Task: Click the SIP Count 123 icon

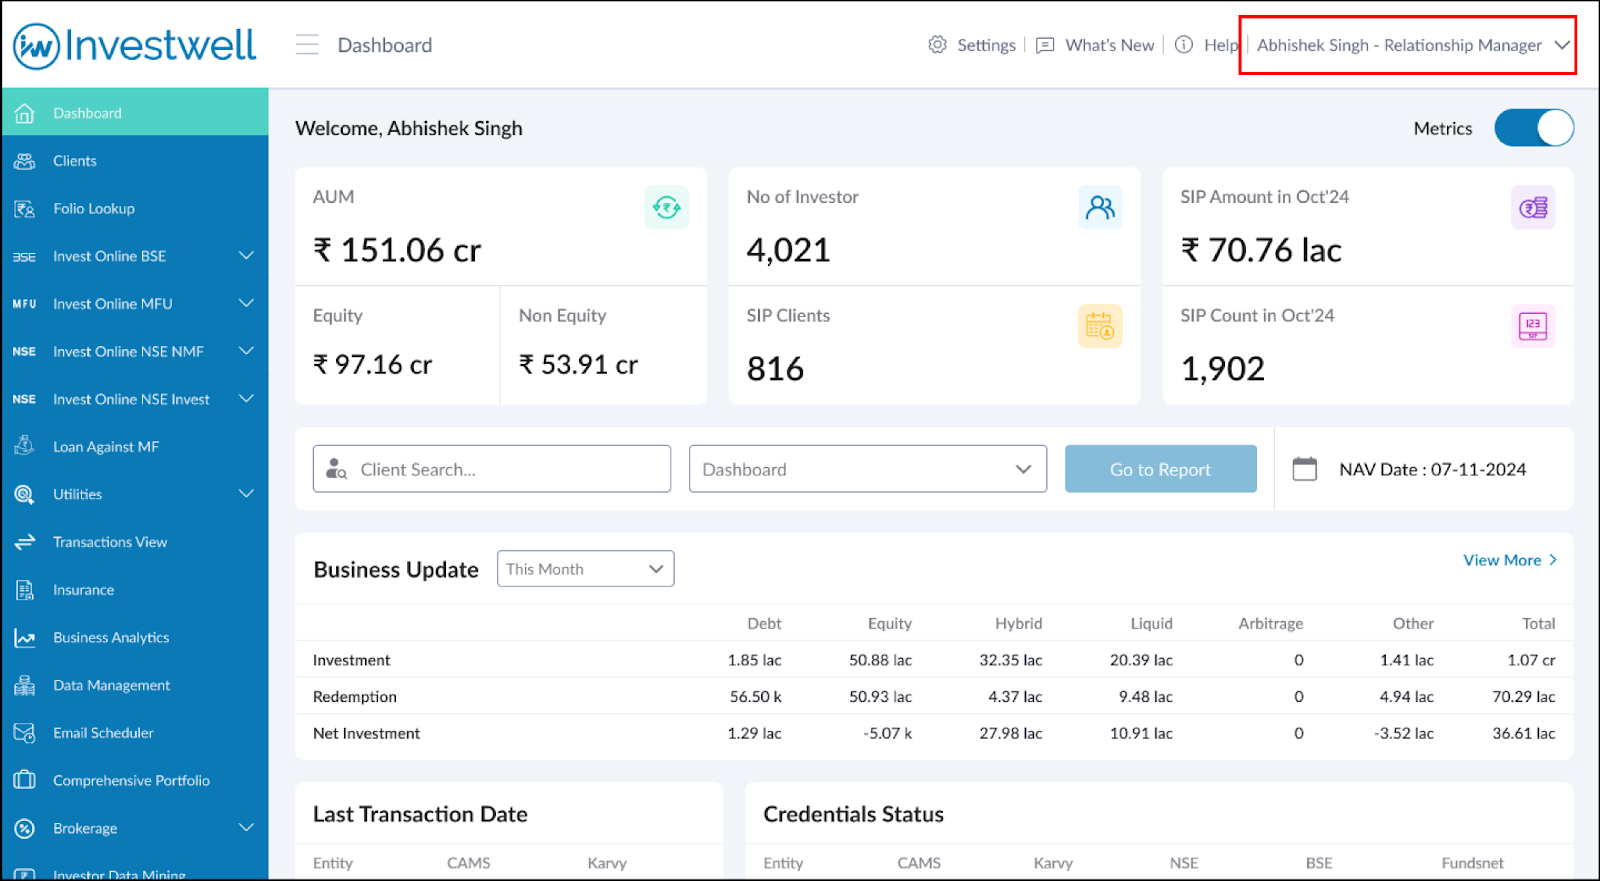Action: point(1533,326)
